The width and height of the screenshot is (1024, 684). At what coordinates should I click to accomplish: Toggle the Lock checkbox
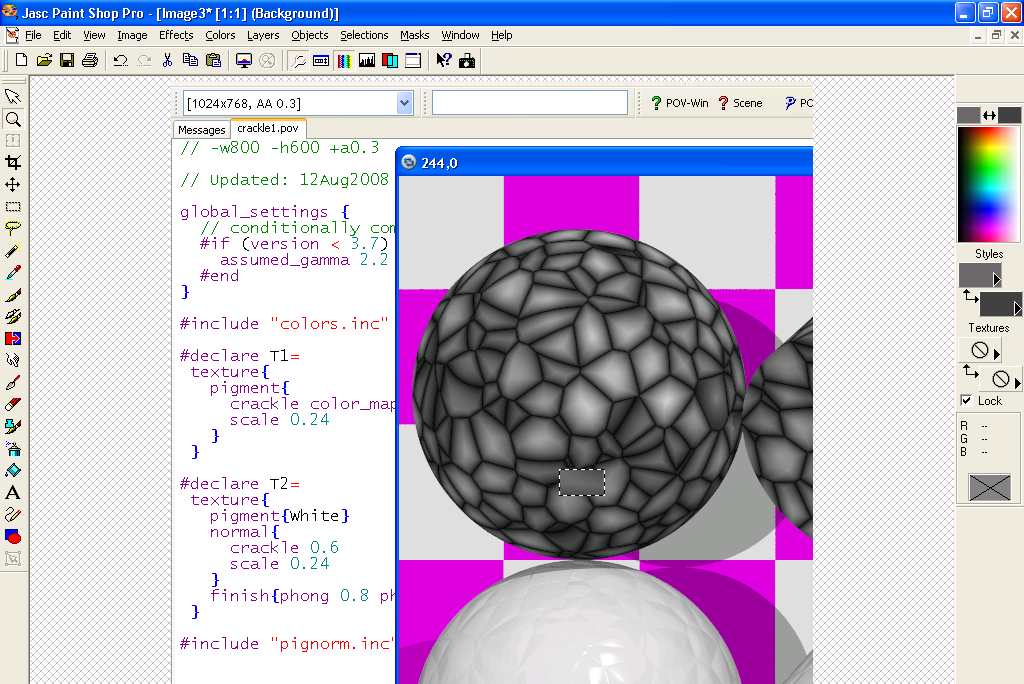click(966, 400)
